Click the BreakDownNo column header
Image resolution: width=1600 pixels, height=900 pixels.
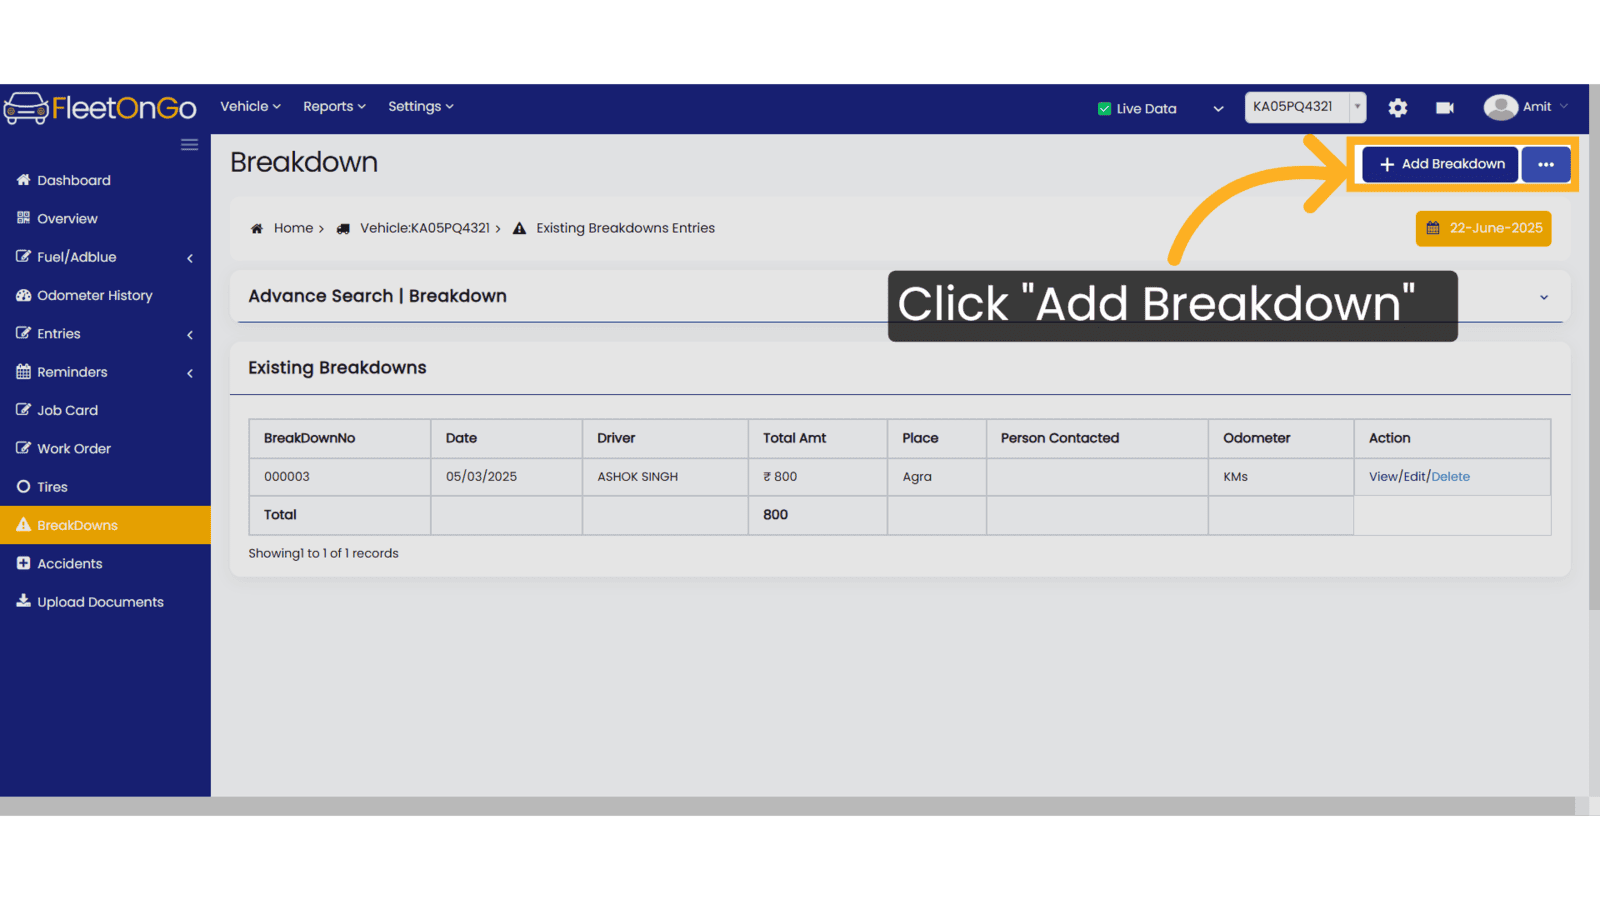[x=340, y=438]
